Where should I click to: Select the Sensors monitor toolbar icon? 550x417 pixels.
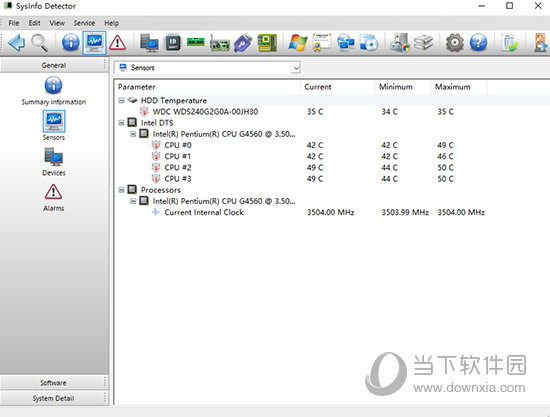[x=94, y=43]
